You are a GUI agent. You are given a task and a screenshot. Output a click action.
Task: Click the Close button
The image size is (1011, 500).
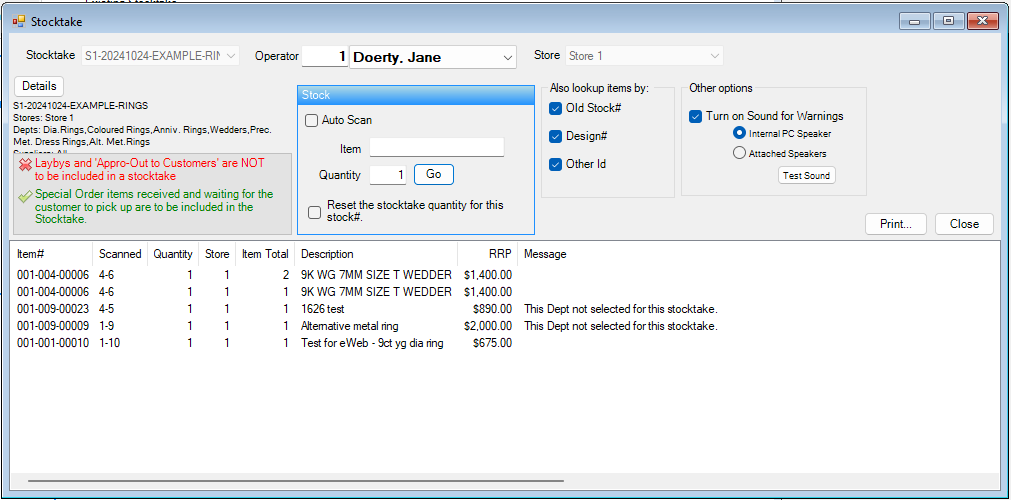point(965,224)
